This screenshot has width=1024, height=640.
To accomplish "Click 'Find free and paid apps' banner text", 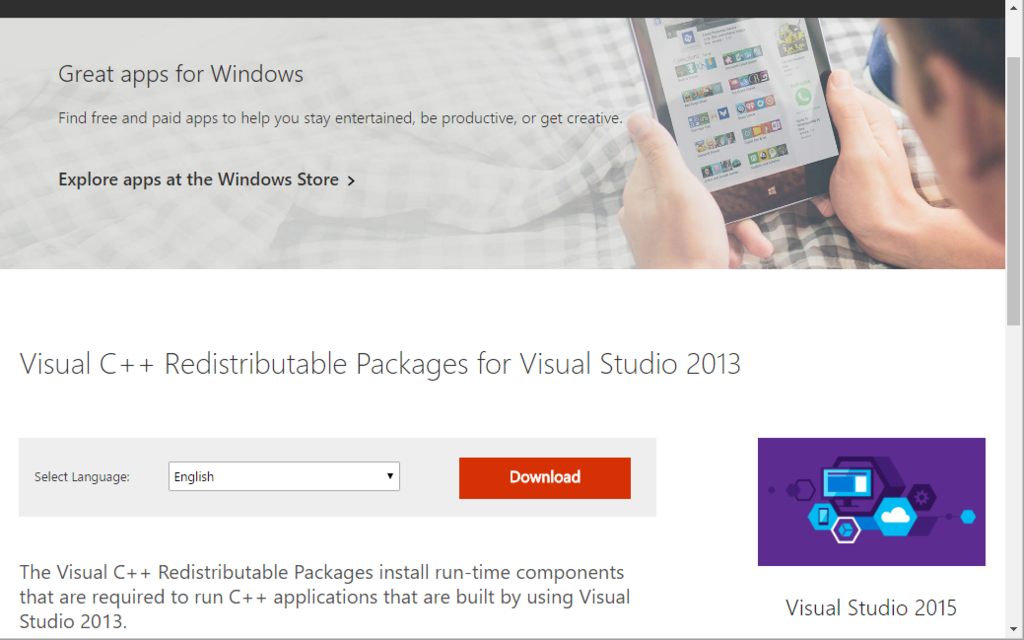I will 340,118.
